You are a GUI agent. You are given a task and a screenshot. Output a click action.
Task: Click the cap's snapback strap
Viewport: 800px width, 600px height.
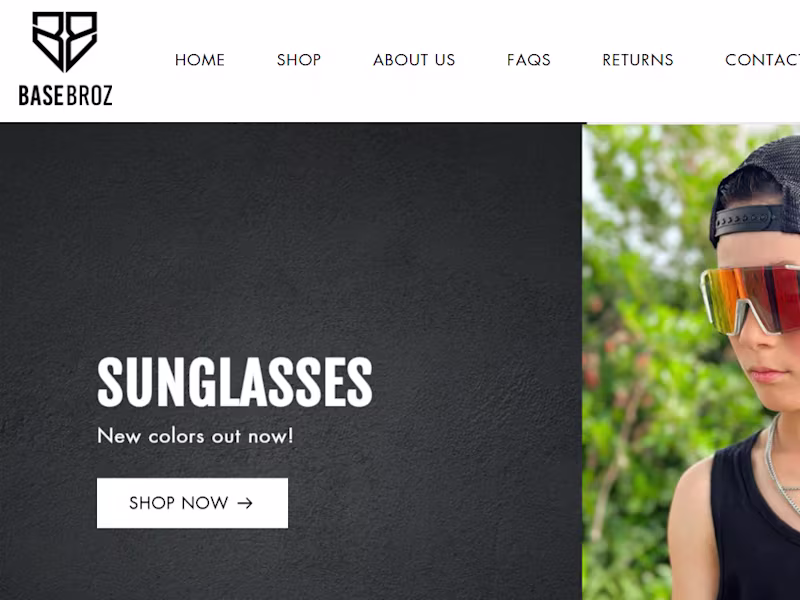pyautogui.click(x=746, y=220)
